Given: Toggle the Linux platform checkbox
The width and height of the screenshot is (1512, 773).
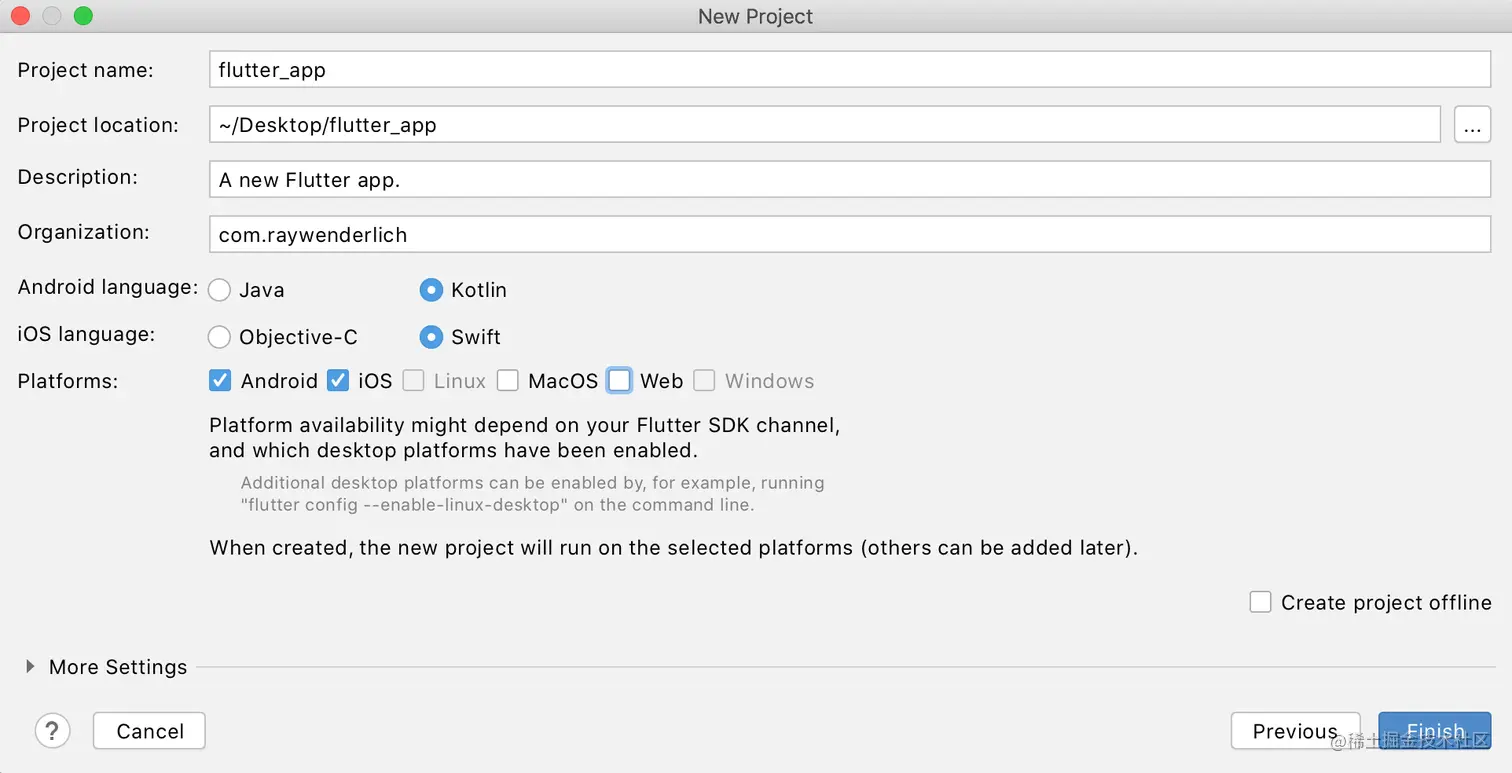Looking at the screenshot, I should tap(413, 381).
